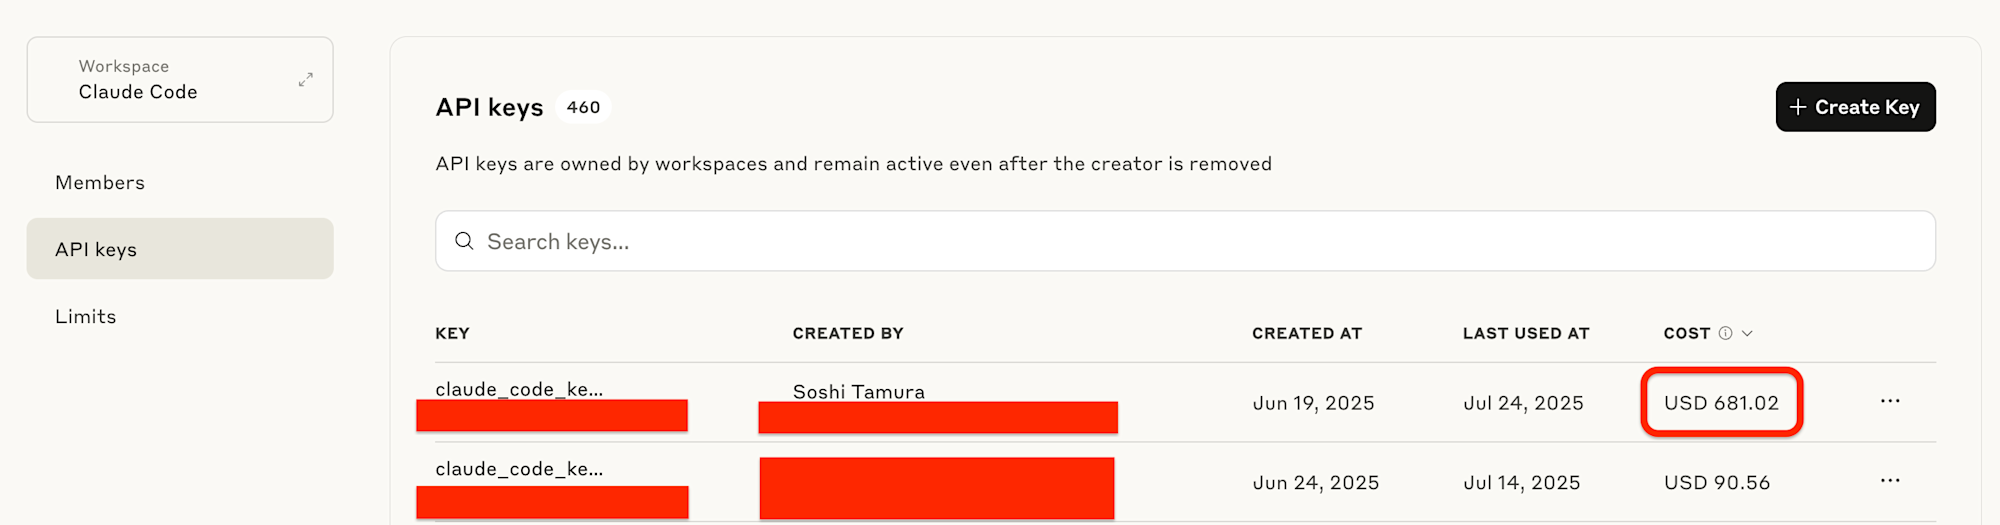Select the USD 681.02 cost value

pyautogui.click(x=1721, y=403)
